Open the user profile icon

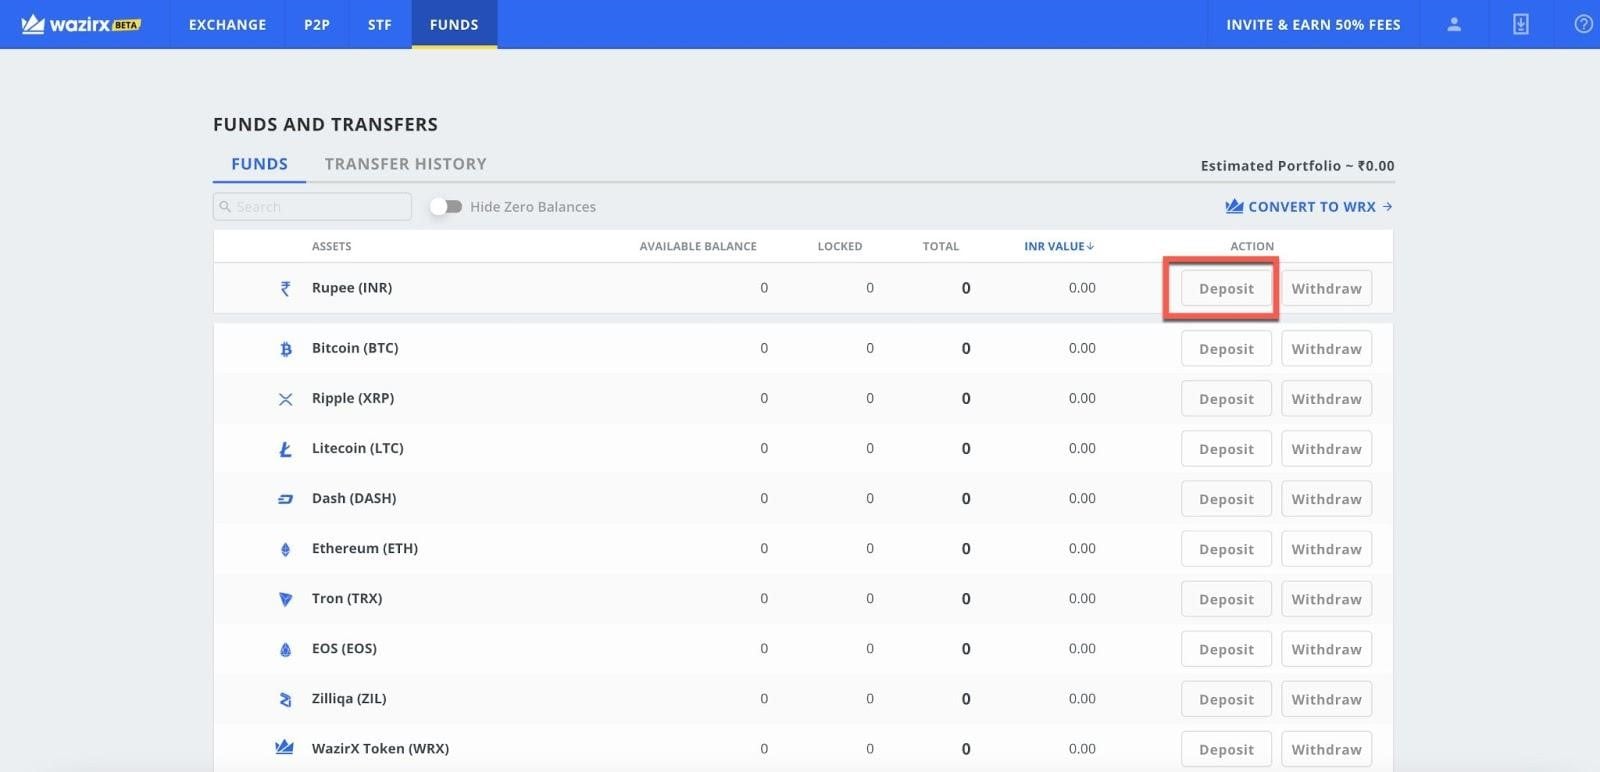(x=1454, y=24)
